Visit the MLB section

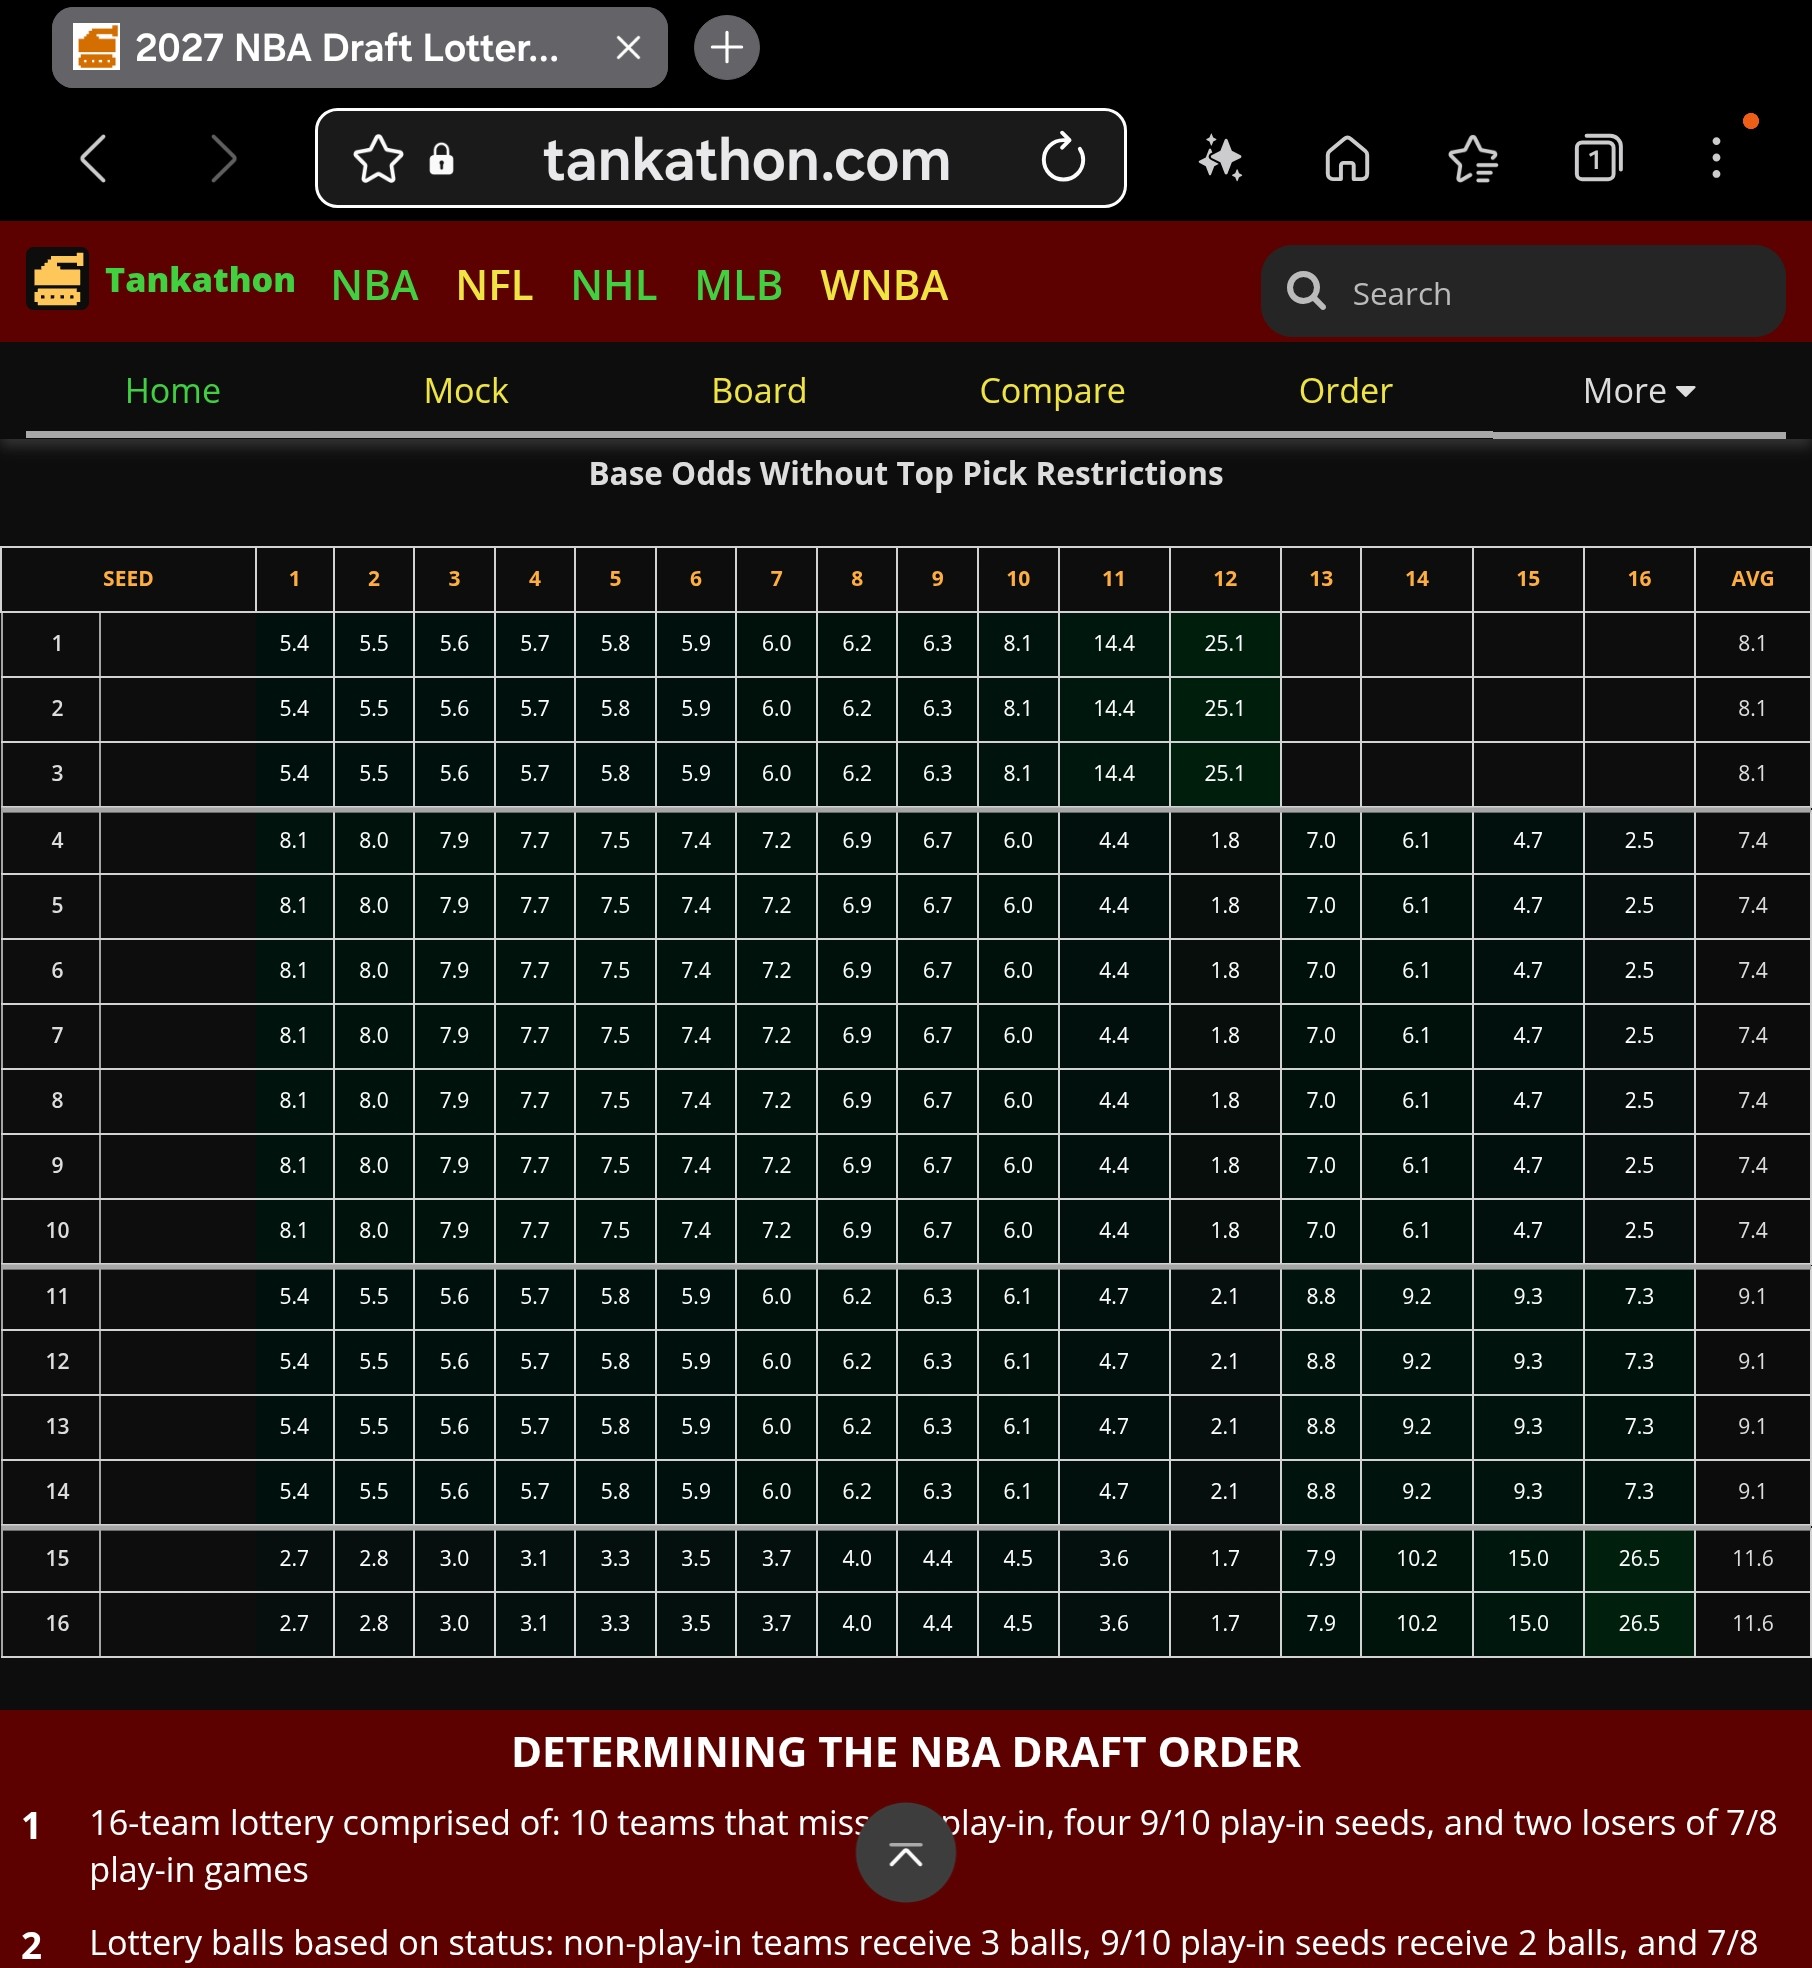pyautogui.click(x=739, y=286)
